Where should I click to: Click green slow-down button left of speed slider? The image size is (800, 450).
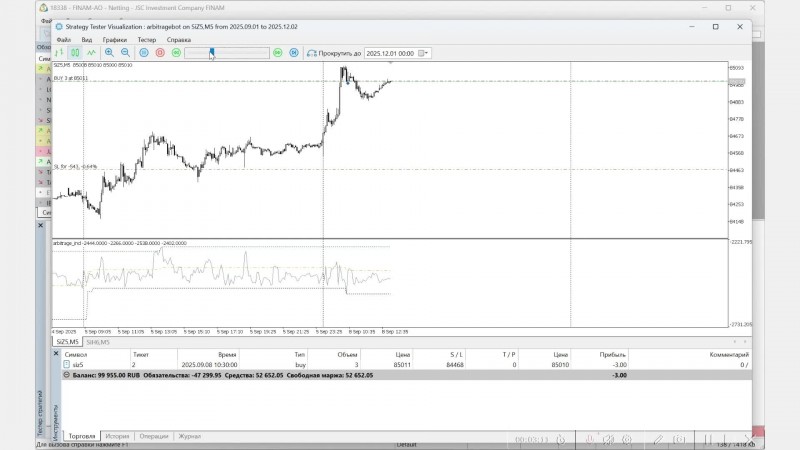[176, 53]
